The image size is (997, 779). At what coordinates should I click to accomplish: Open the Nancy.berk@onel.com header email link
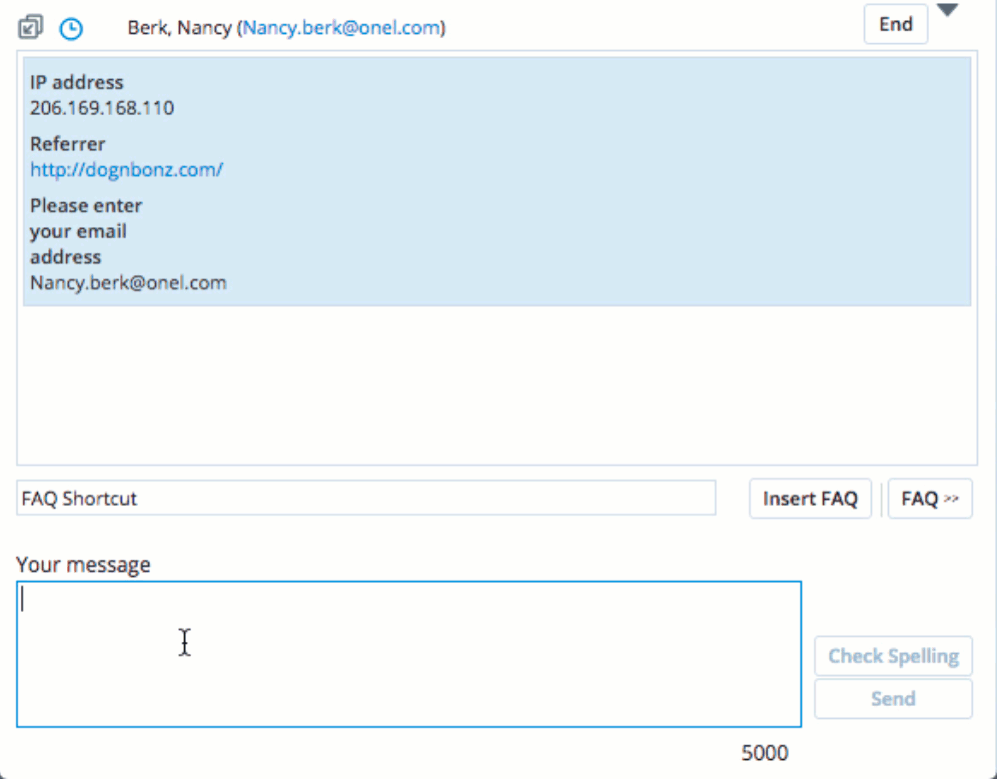341,28
